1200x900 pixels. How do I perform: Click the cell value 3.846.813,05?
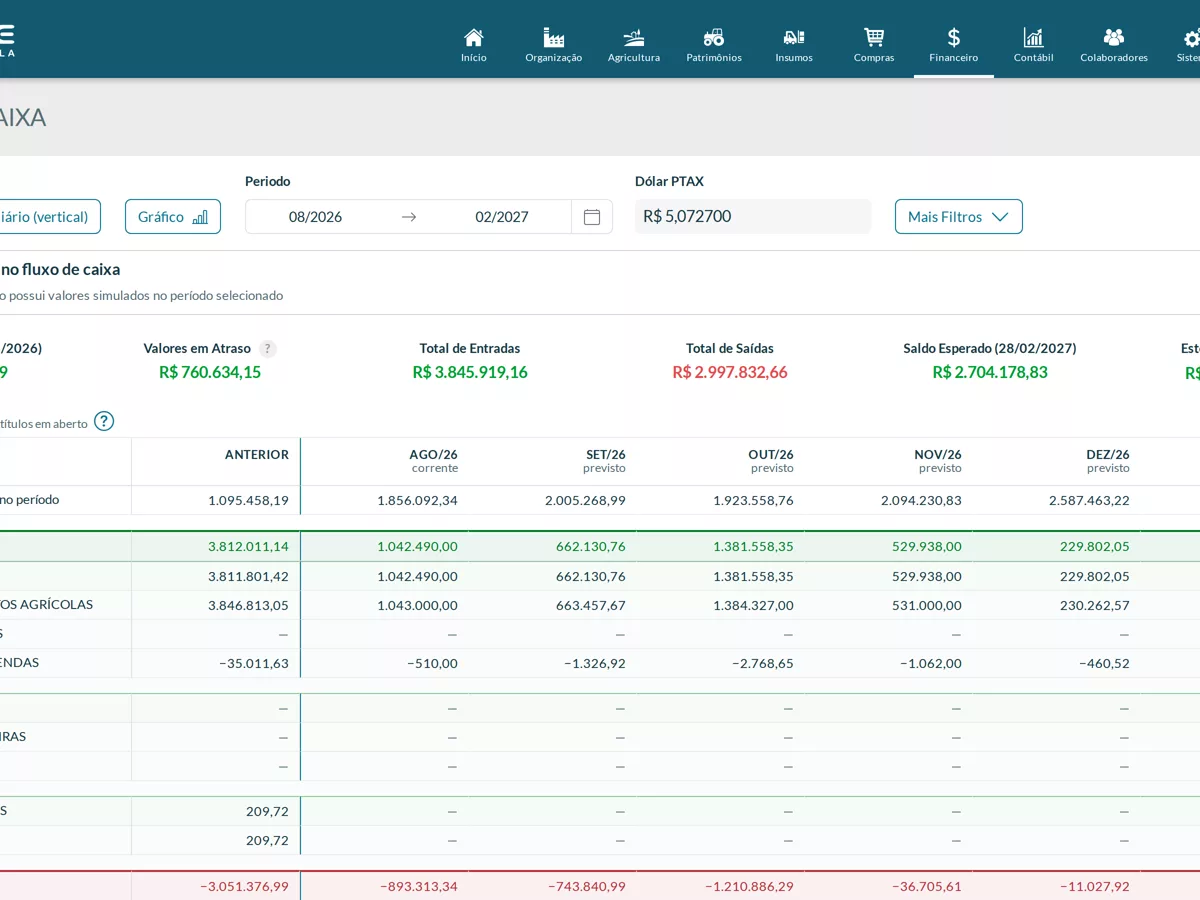click(248, 605)
